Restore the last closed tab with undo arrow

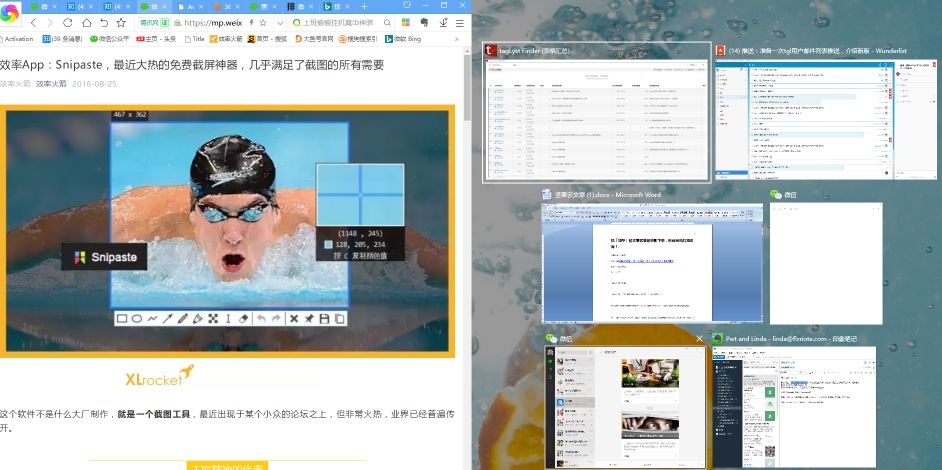tap(104, 23)
